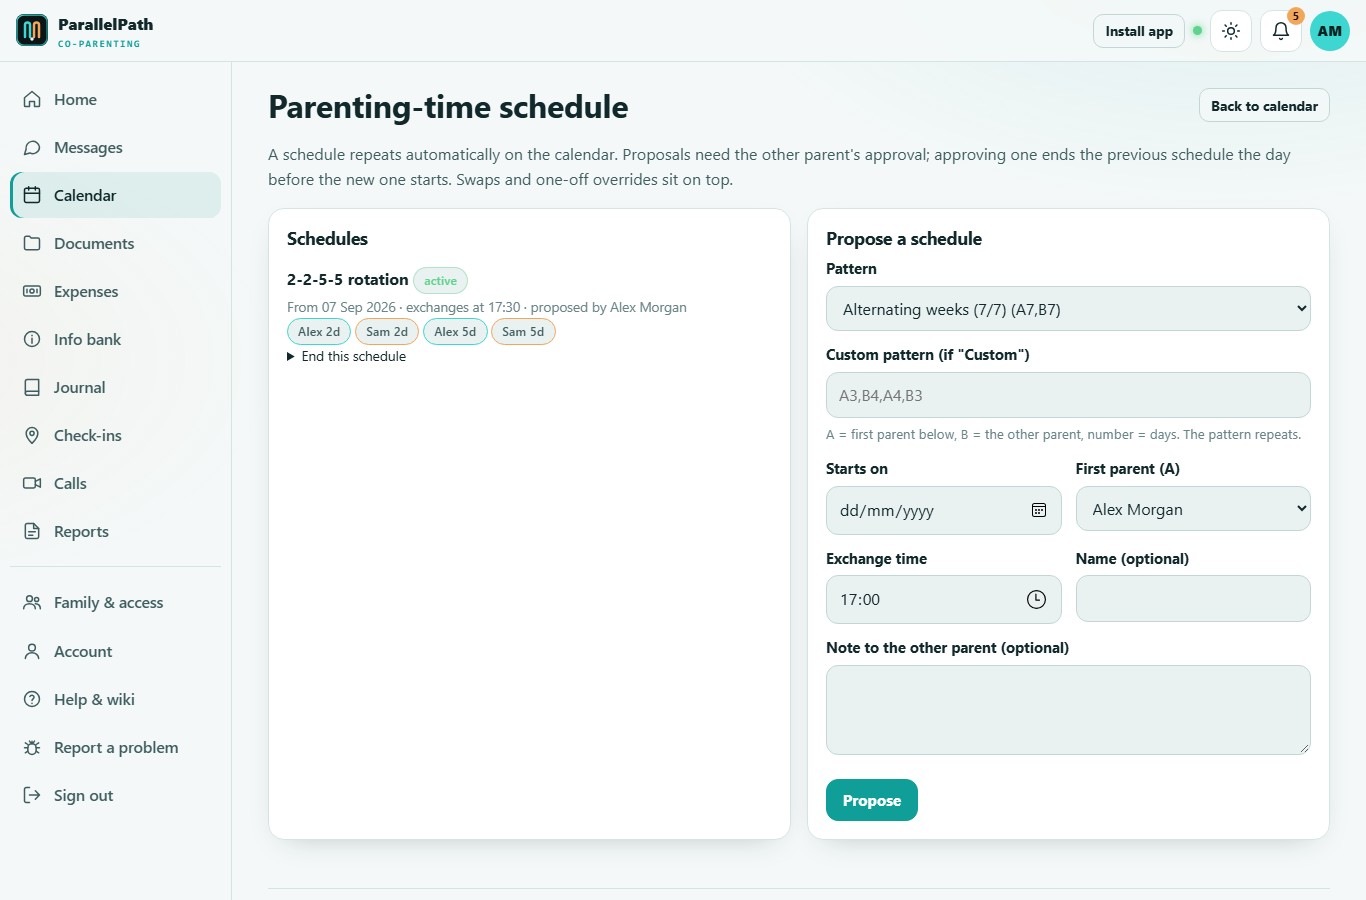The image size is (1366, 900).
Task: Click the Check-ins pin icon
Action: click(32, 435)
